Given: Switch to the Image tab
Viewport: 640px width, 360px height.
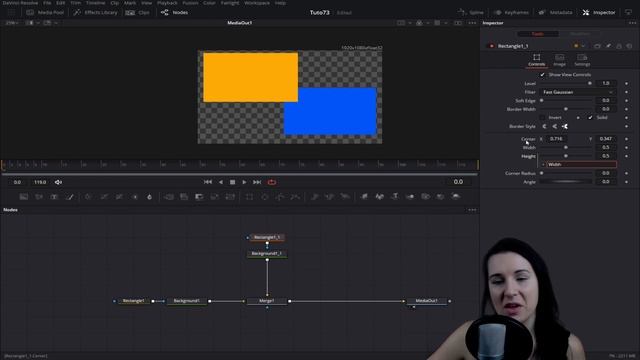Looking at the screenshot, I should (560, 60).
